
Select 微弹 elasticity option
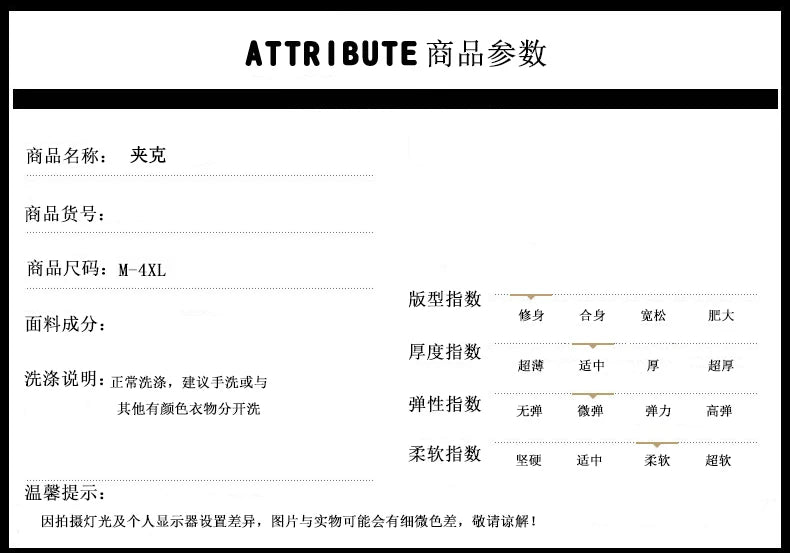point(590,411)
